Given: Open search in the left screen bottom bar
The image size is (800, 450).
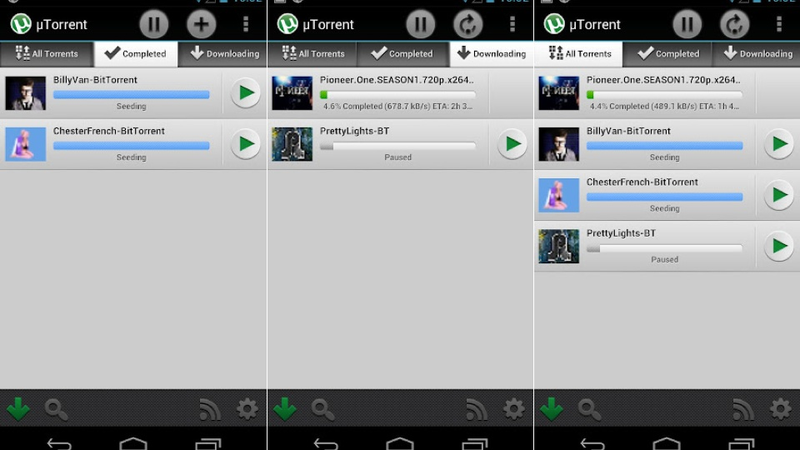Looking at the screenshot, I should coord(56,409).
